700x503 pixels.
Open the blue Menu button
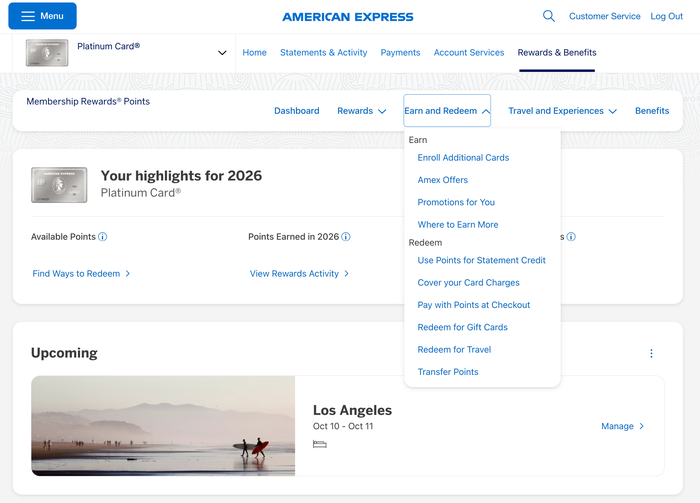point(42,16)
